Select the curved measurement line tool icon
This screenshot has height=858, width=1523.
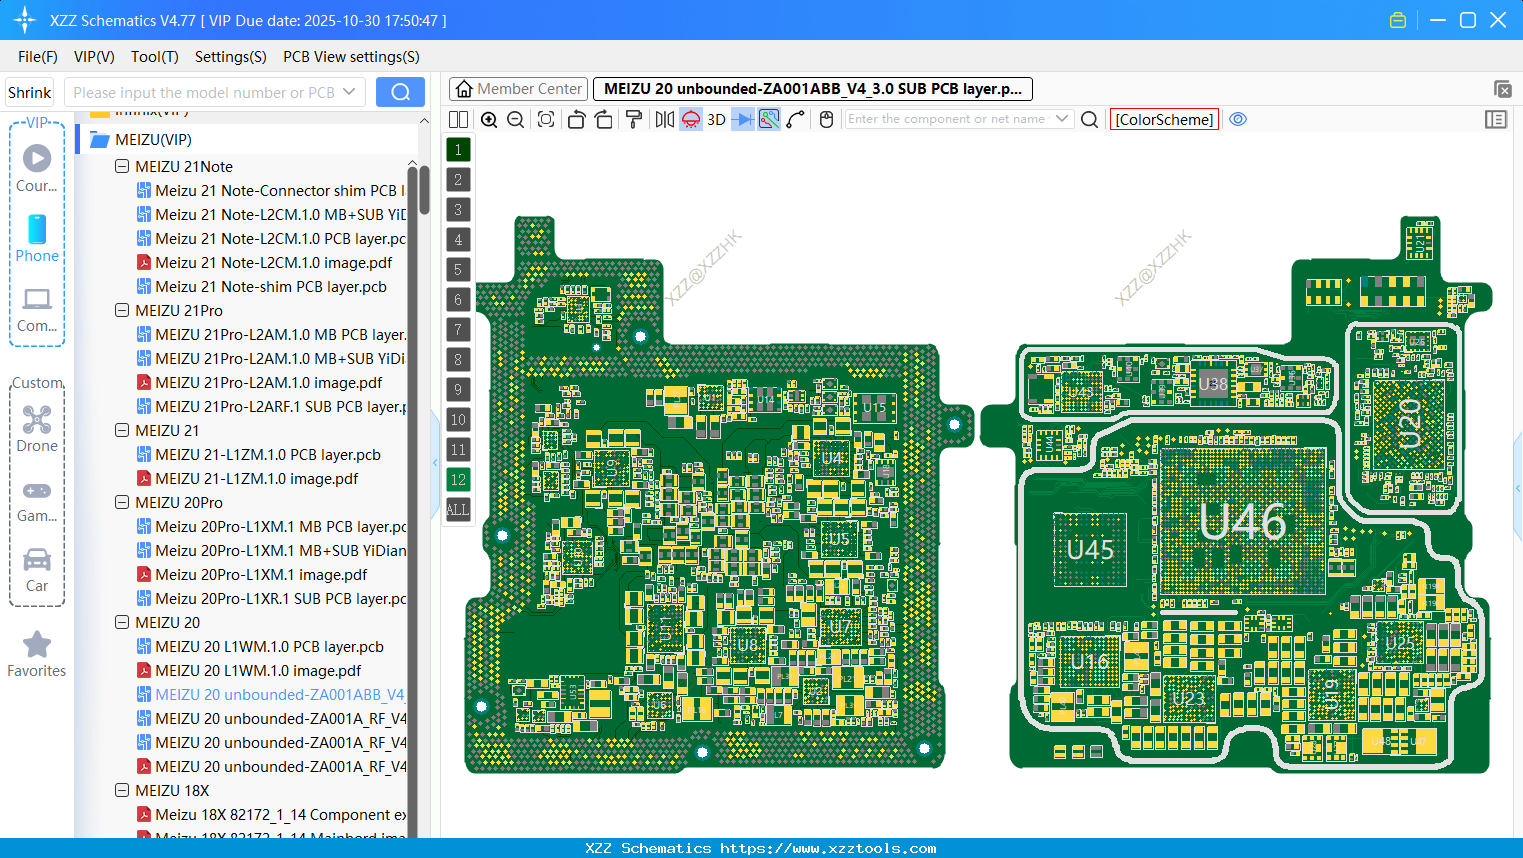tap(795, 119)
